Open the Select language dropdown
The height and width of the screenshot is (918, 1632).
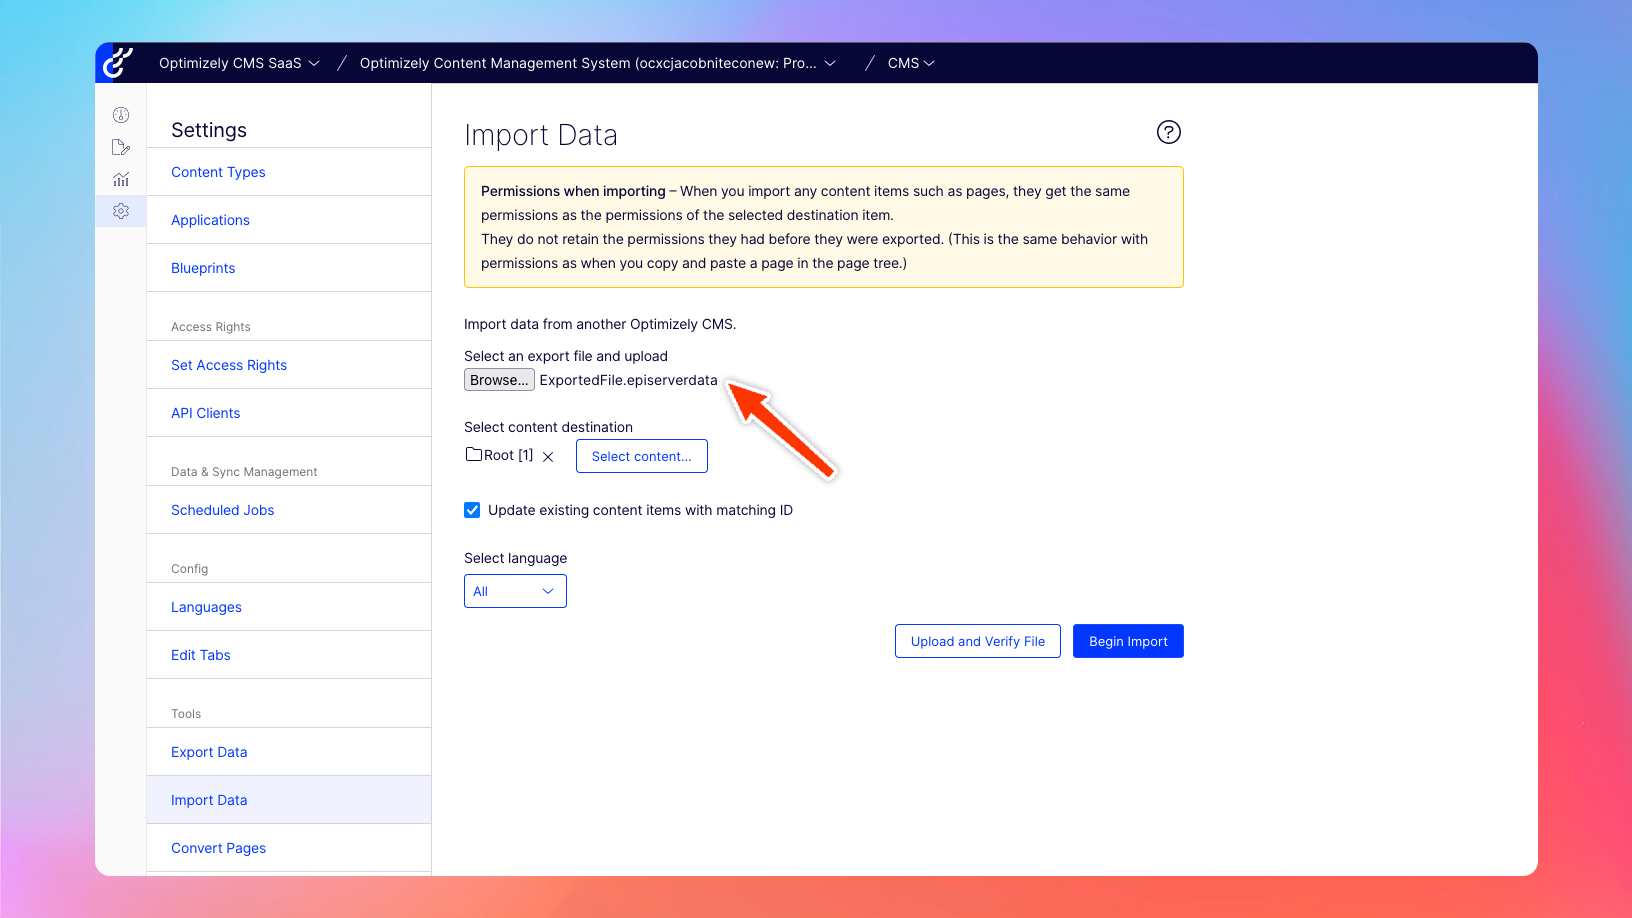pyautogui.click(x=515, y=591)
